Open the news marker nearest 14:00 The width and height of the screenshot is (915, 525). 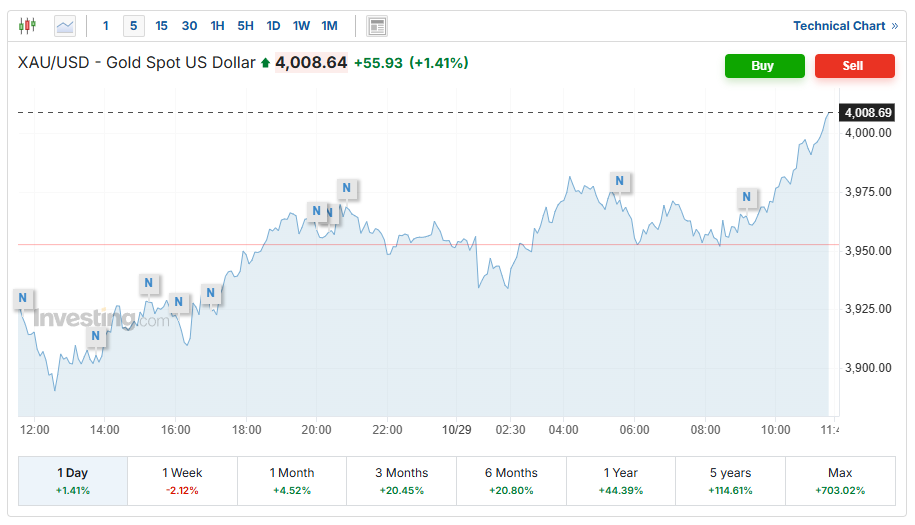coord(96,337)
